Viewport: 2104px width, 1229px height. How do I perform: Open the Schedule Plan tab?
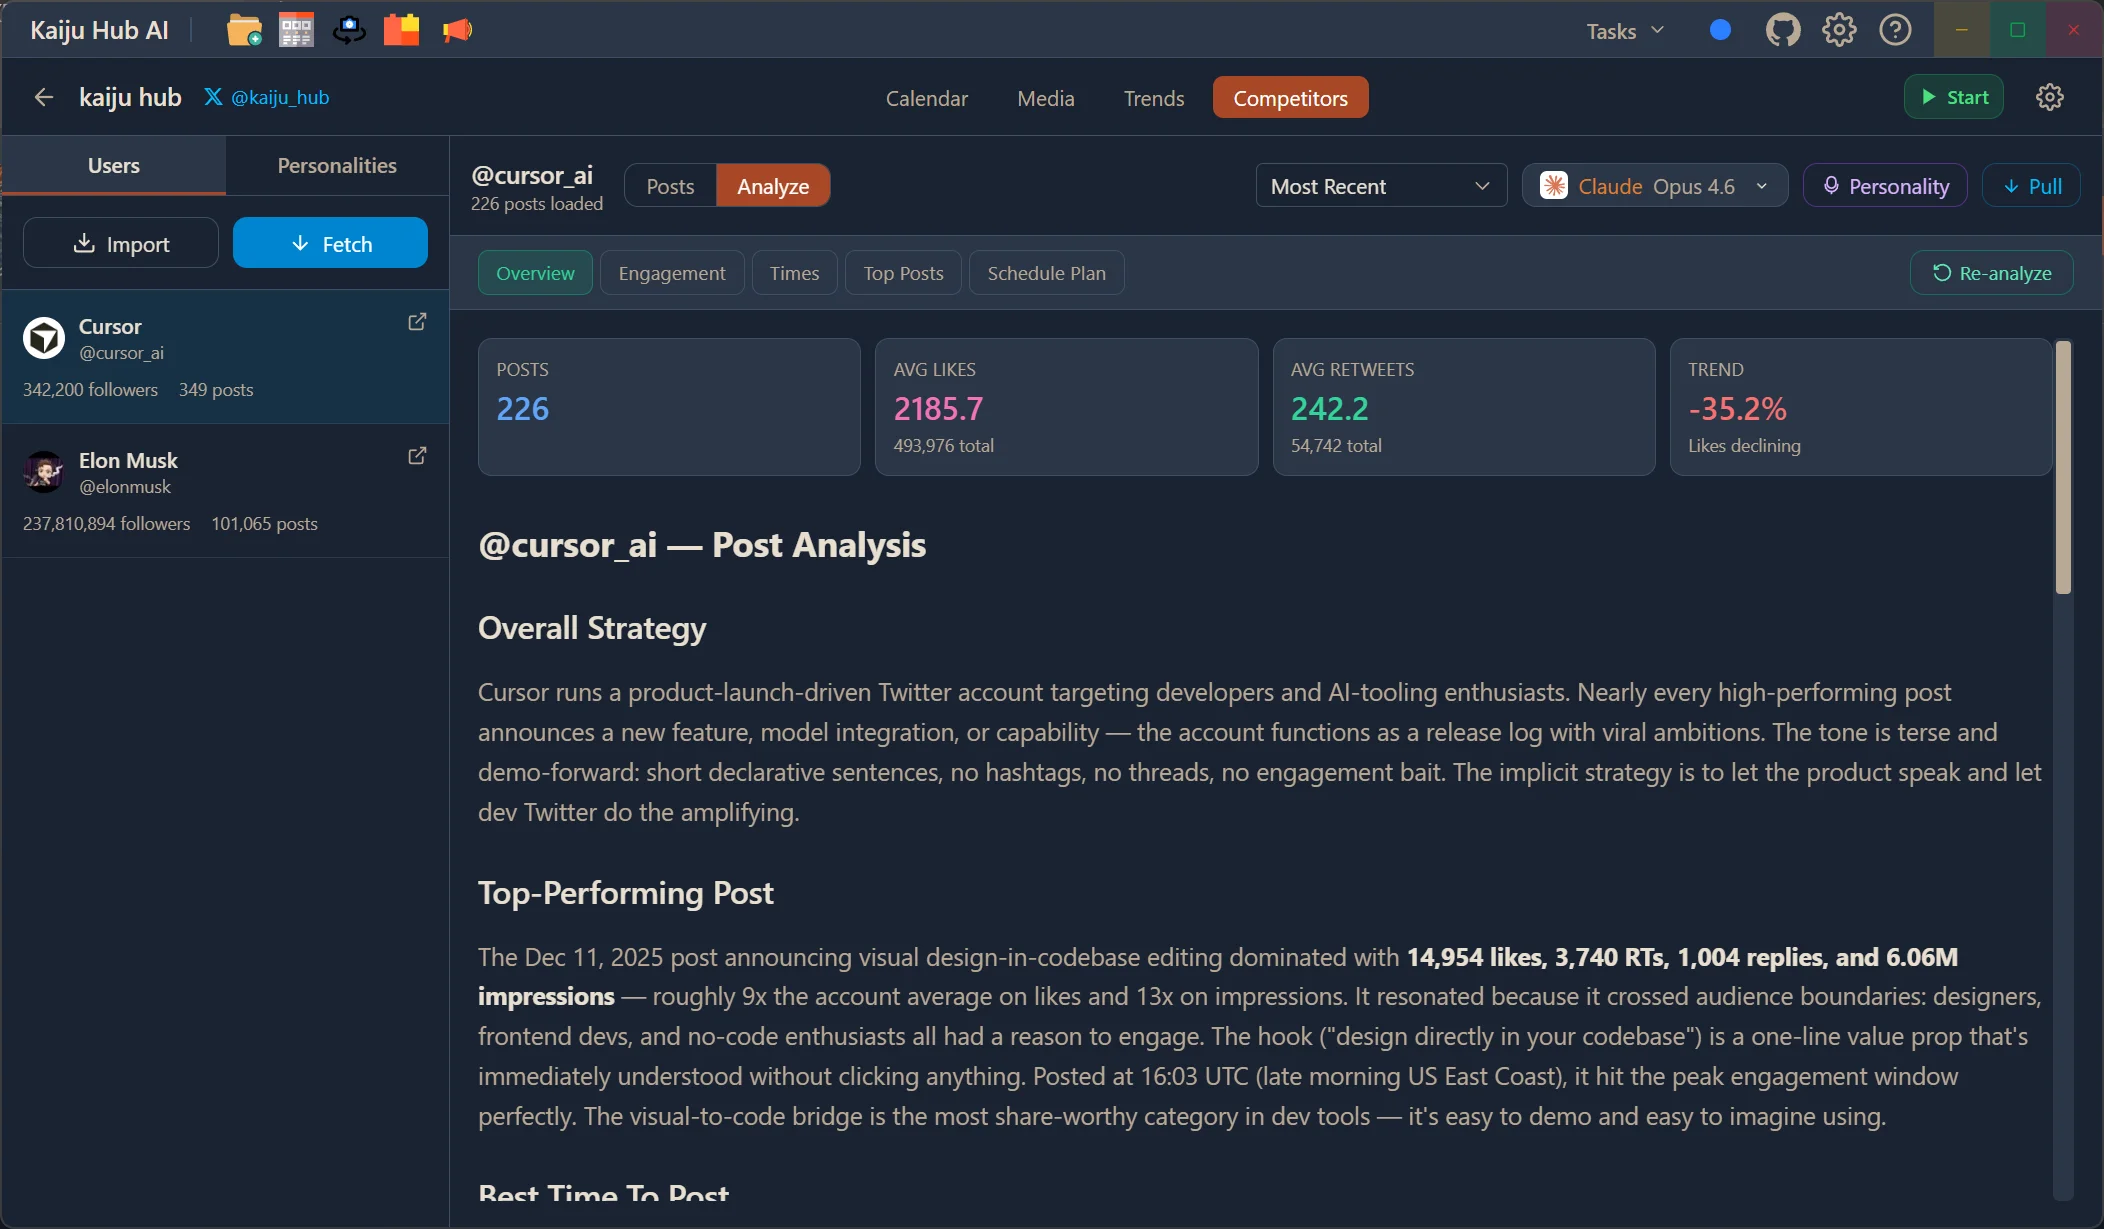click(x=1046, y=273)
